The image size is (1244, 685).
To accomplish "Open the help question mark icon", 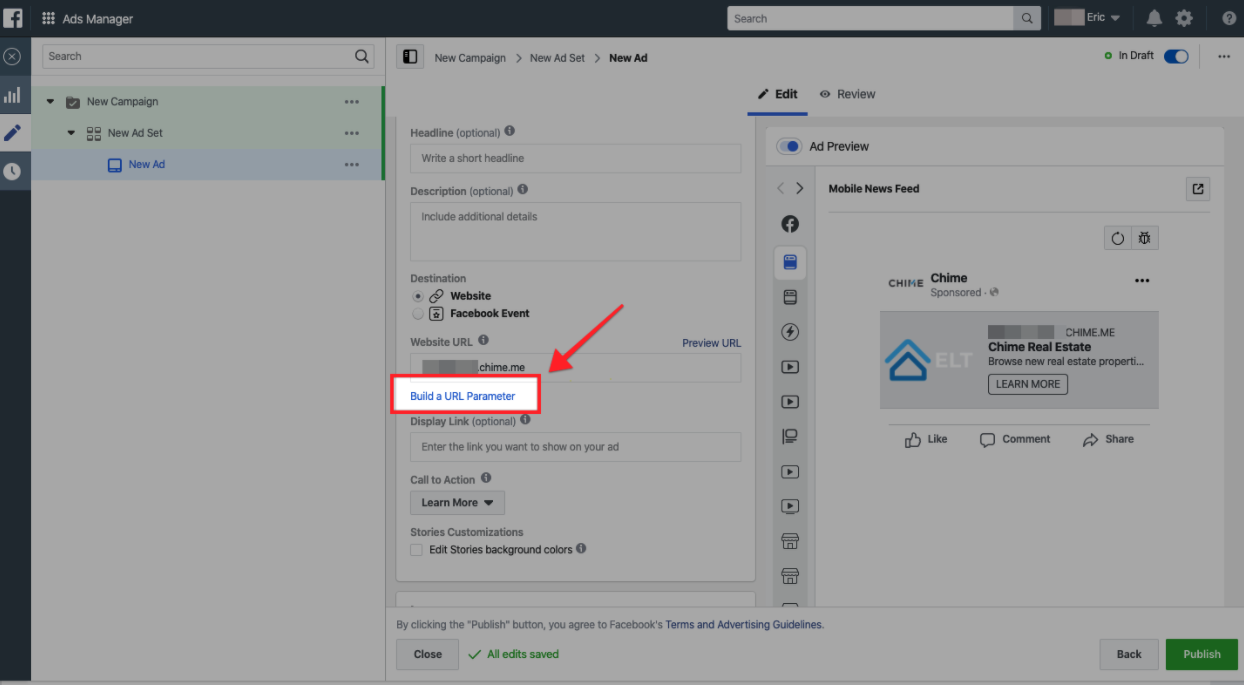I will (1229, 18).
